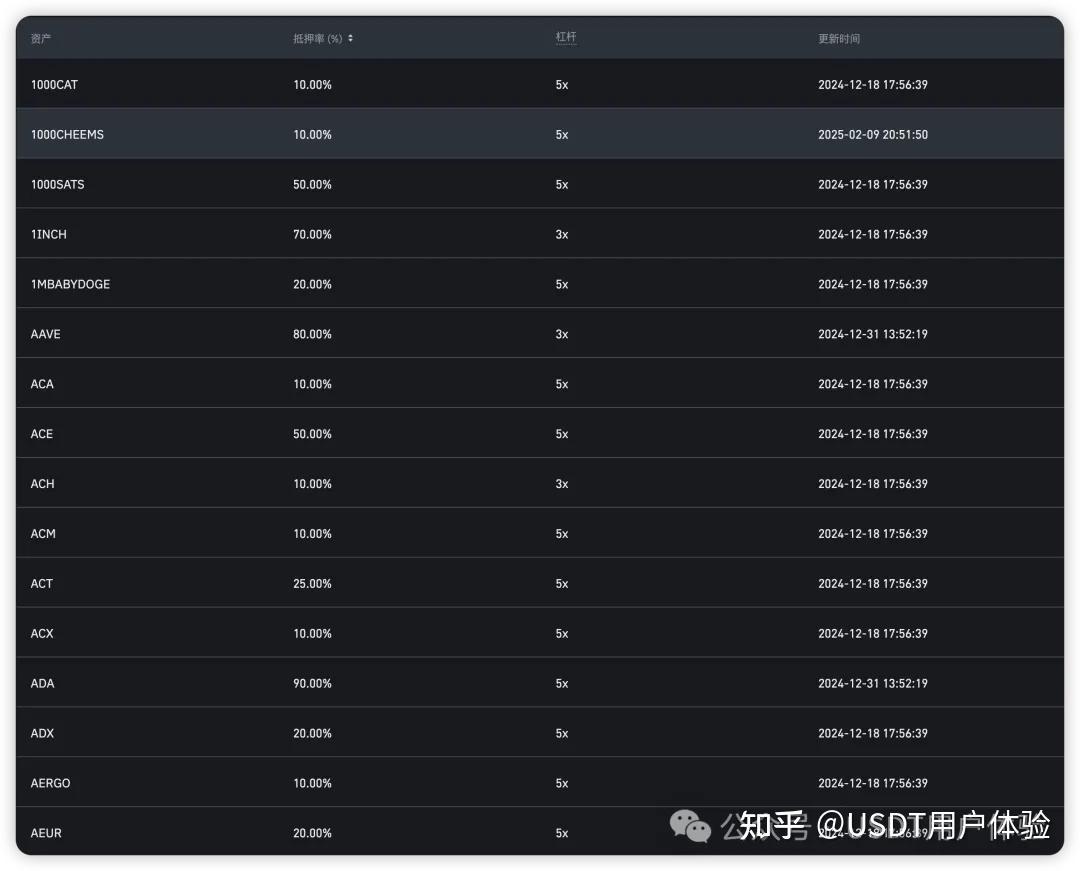The height and width of the screenshot is (871, 1080).
Task: Click timestamp 2025-02-09 20:51:50 for 1000CHEEMS
Action: click(x=873, y=135)
